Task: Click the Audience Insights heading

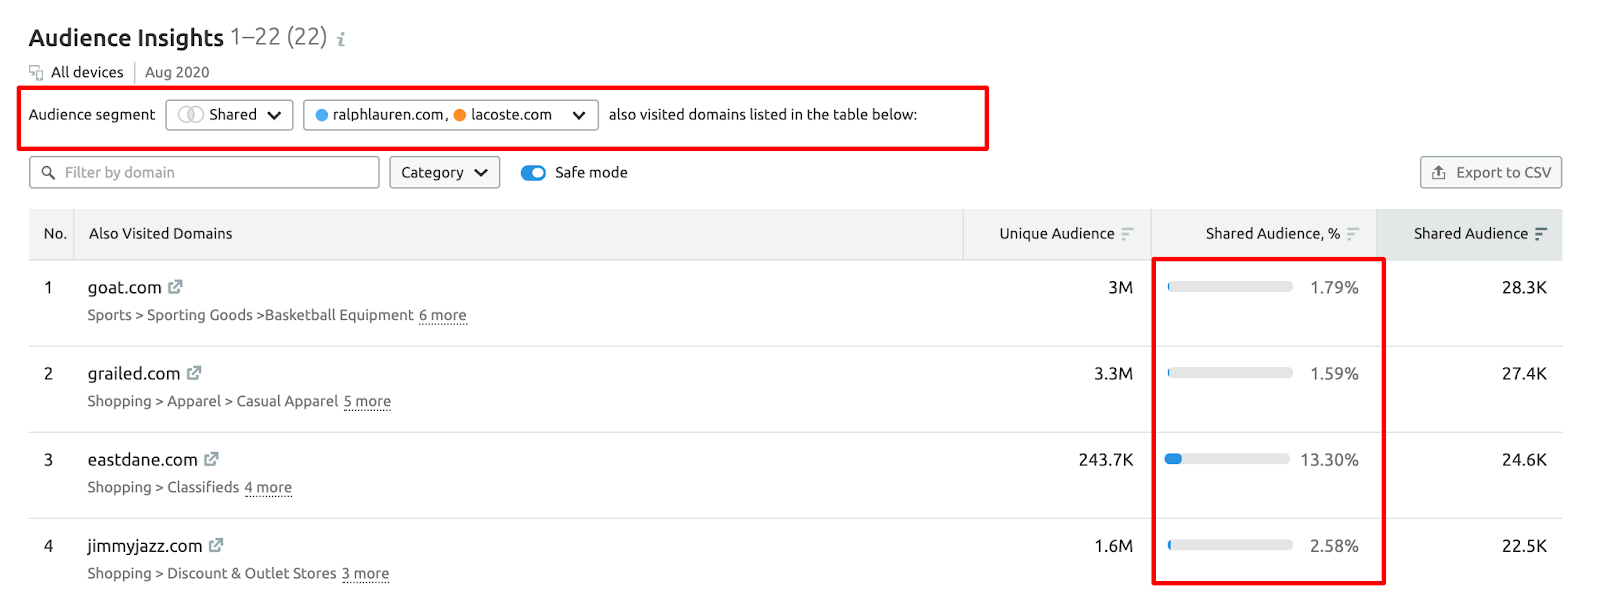Action: tap(126, 38)
